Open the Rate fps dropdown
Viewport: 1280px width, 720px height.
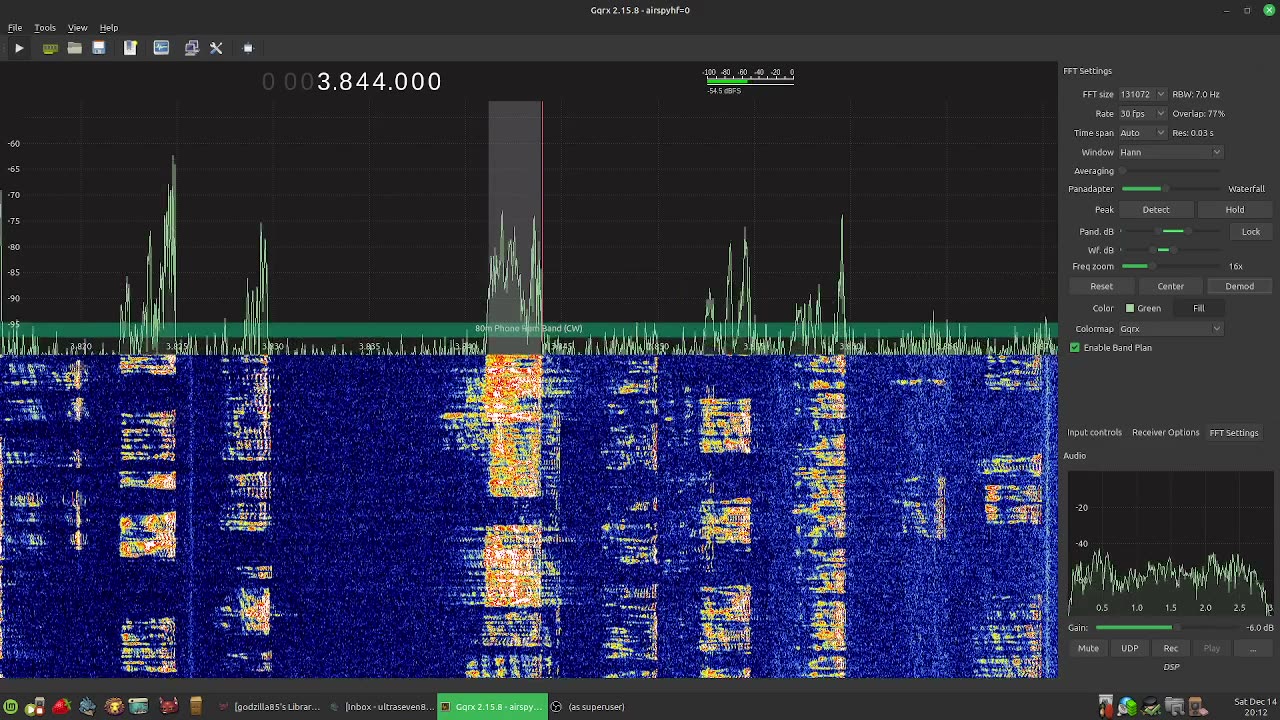[1142, 114]
